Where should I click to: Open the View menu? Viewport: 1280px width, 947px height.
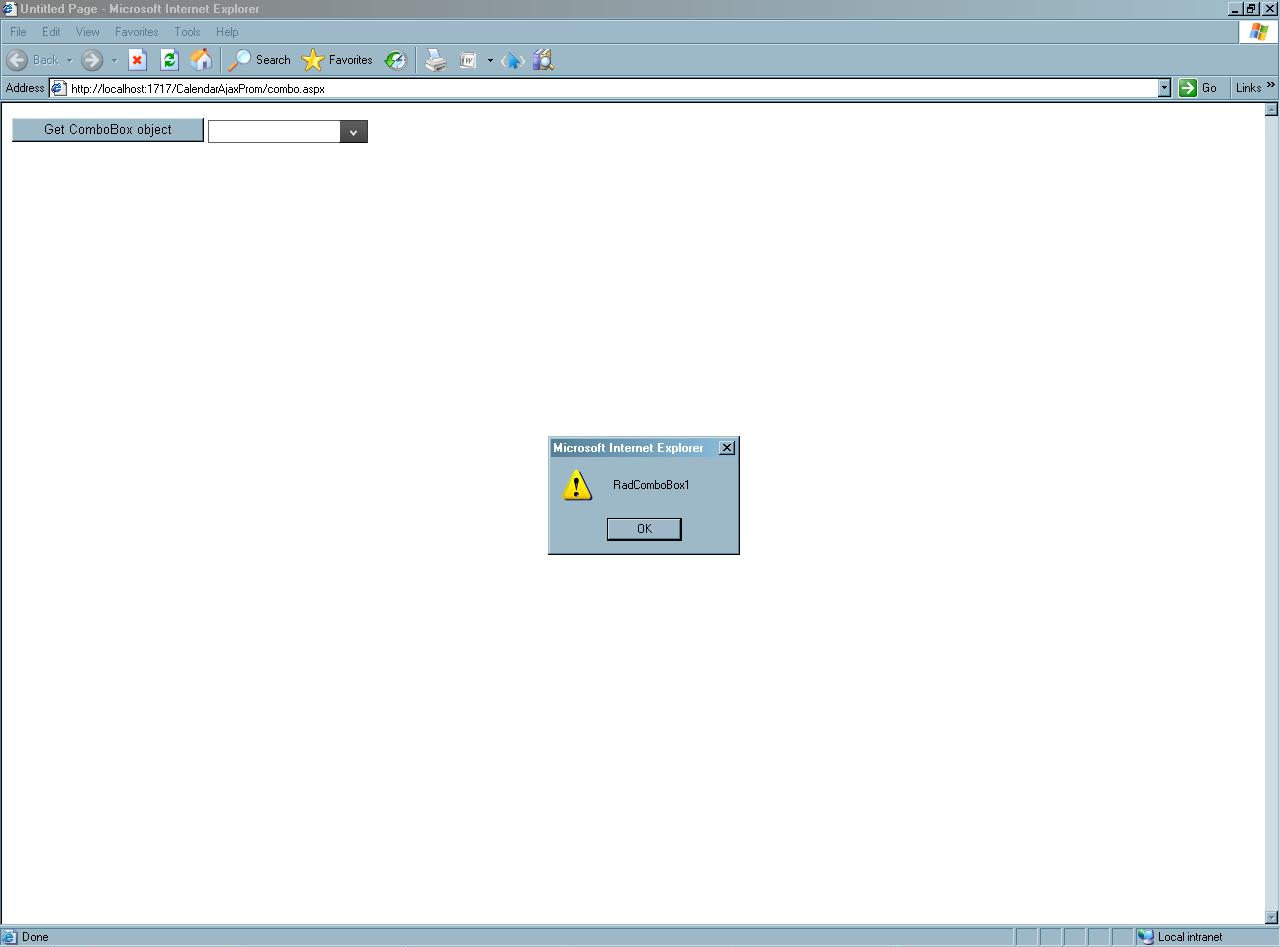tap(88, 32)
